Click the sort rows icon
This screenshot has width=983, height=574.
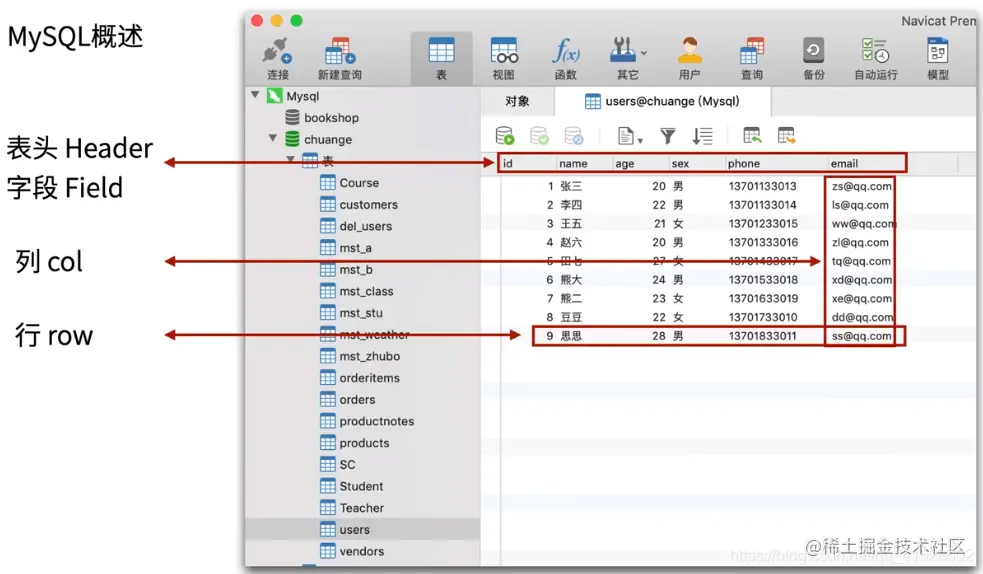click(x=702, y=135)
